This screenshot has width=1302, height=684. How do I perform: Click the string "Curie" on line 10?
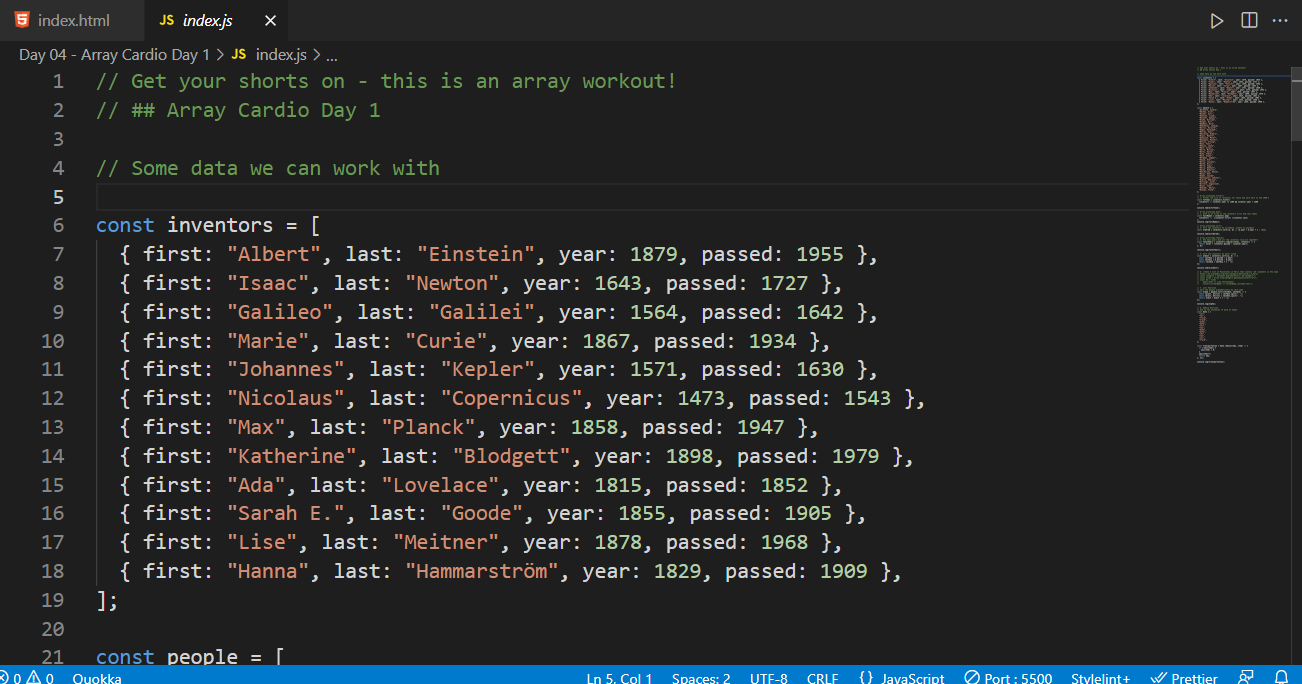[446, 341]
